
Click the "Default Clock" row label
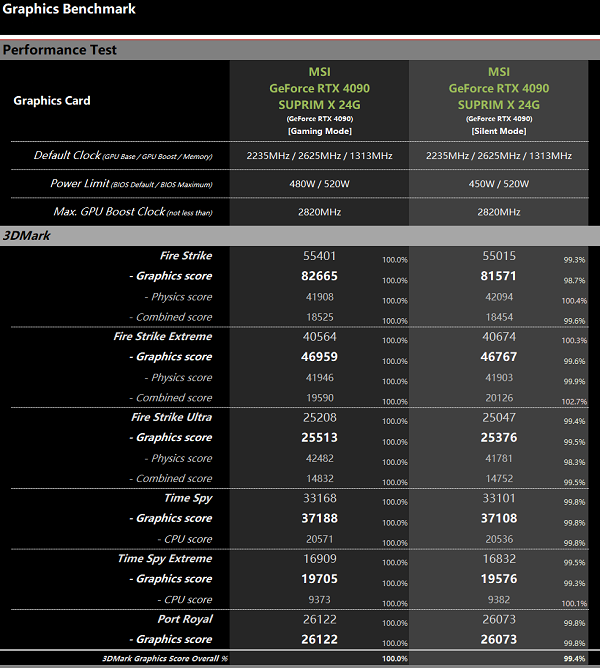click(123, 155)
